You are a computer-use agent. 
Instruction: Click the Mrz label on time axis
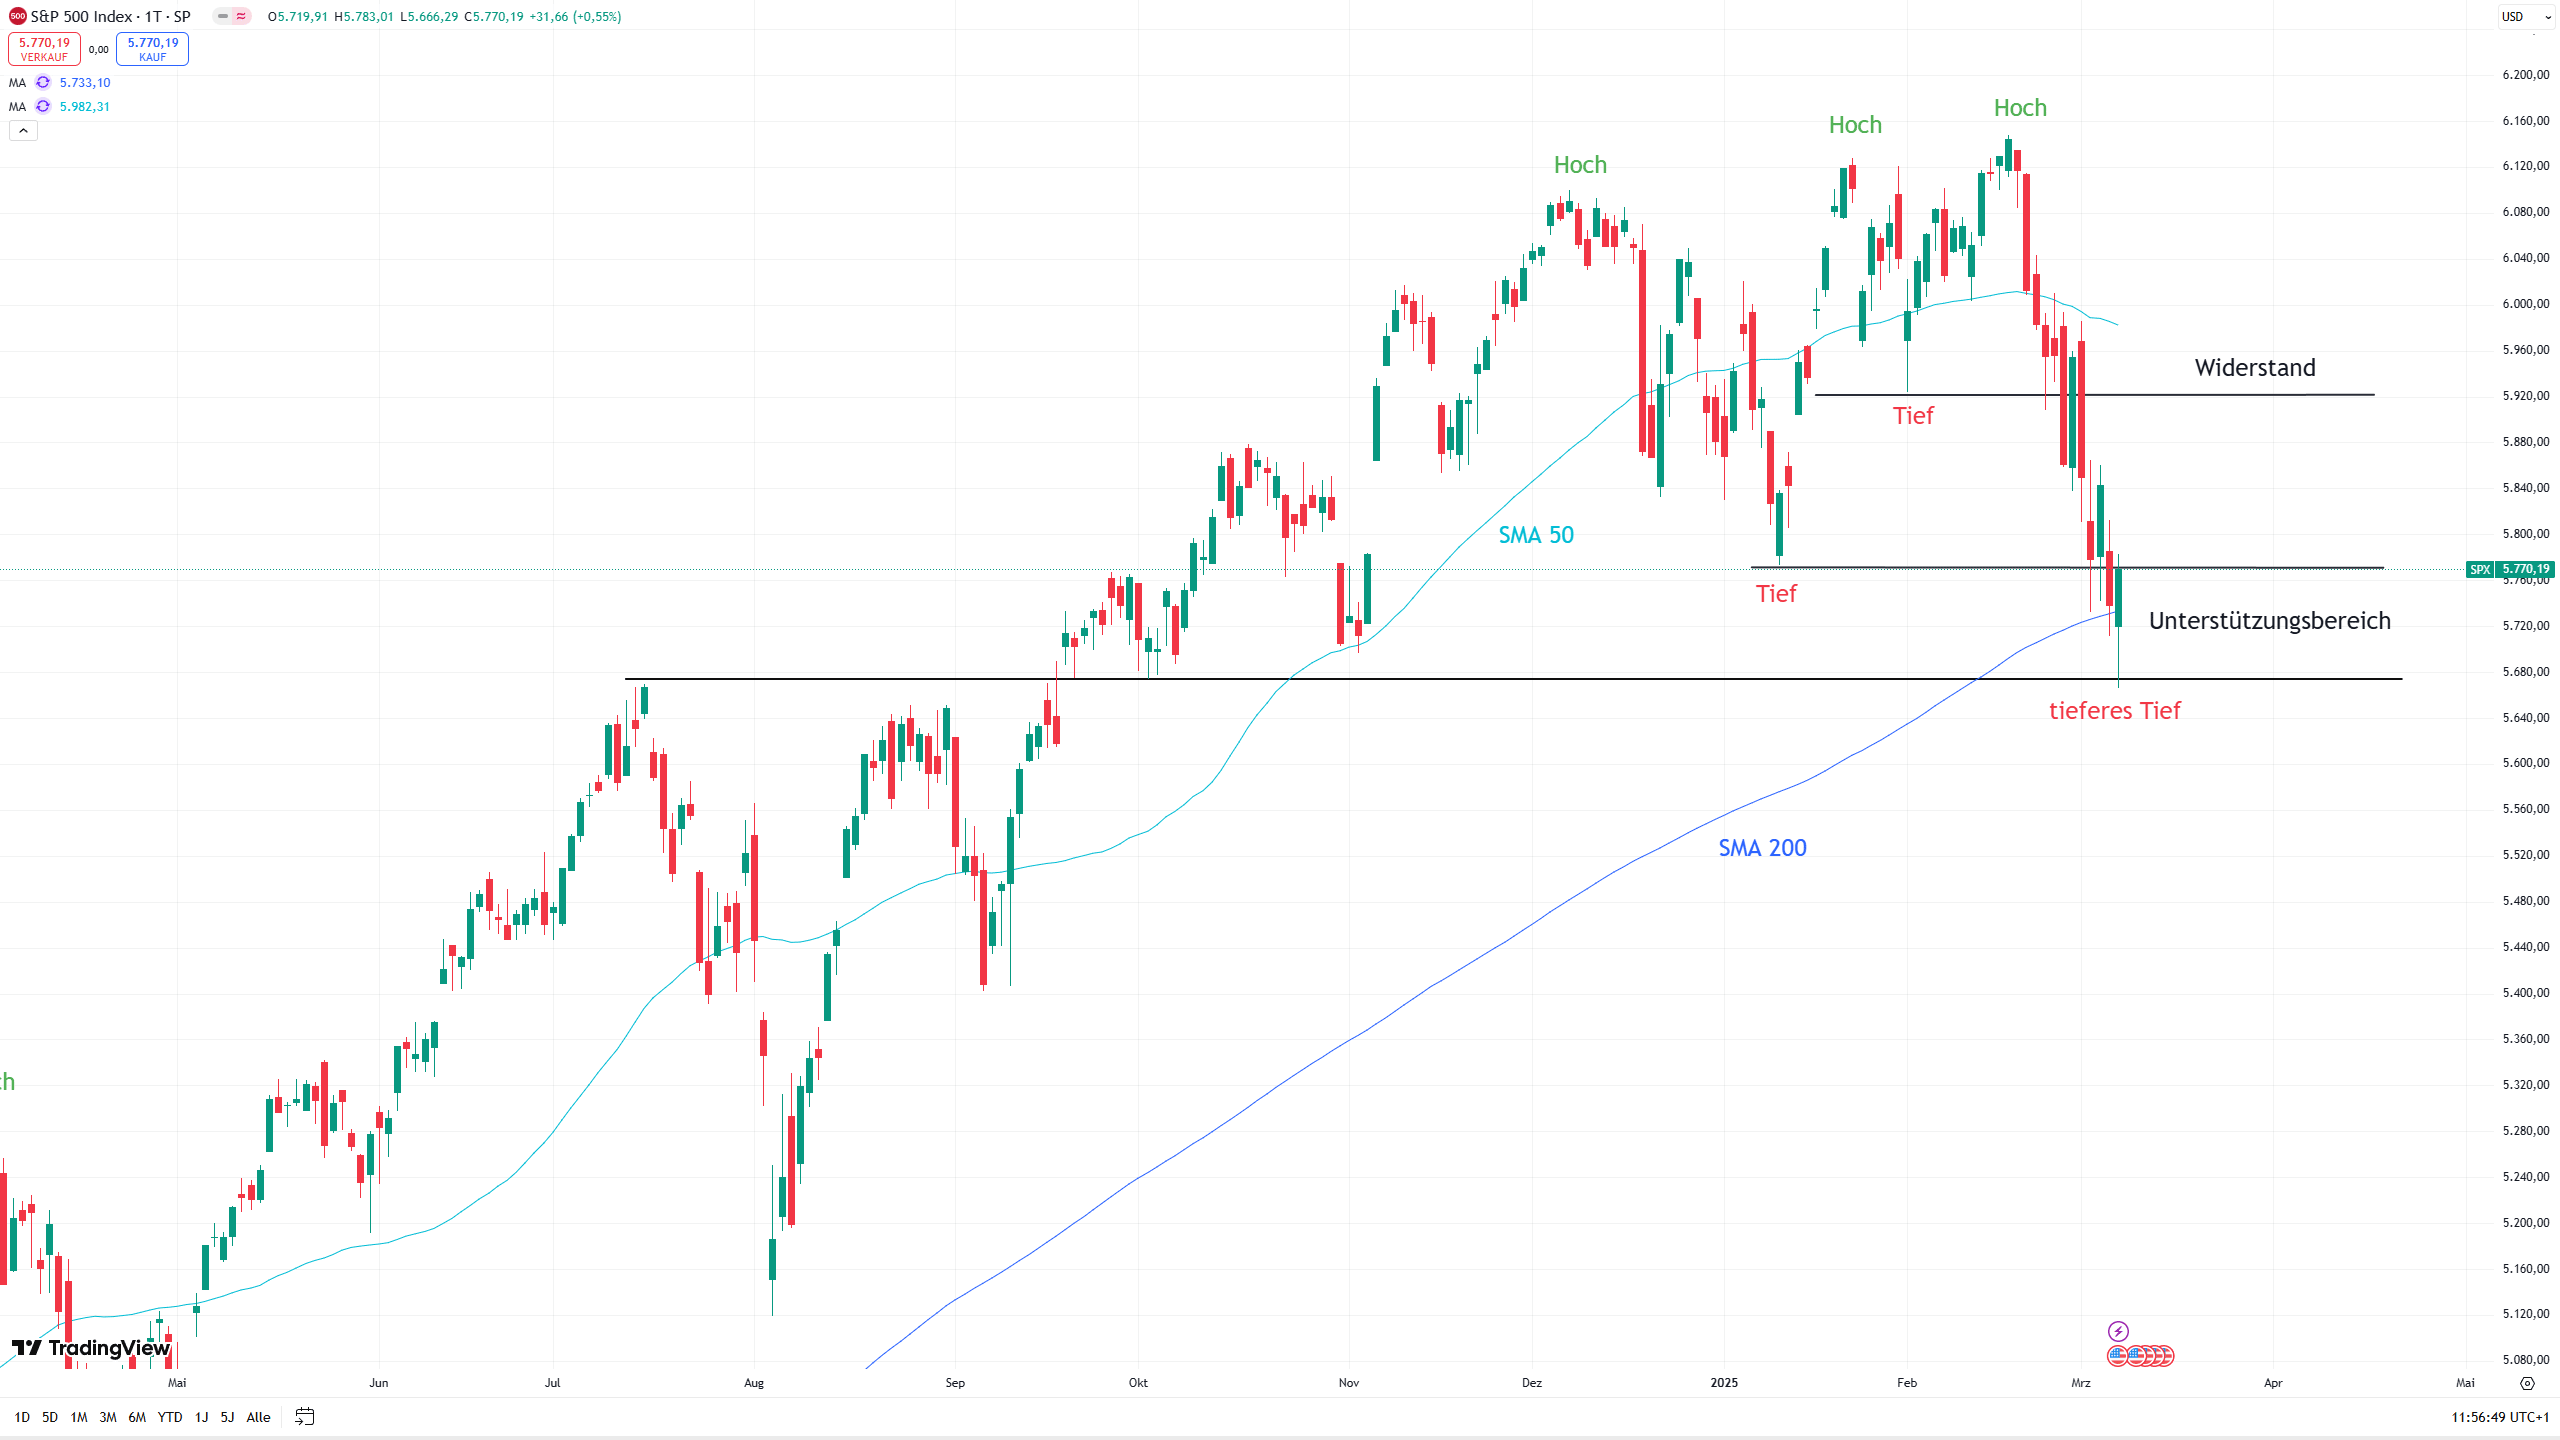click(x=2081, y=1383)
